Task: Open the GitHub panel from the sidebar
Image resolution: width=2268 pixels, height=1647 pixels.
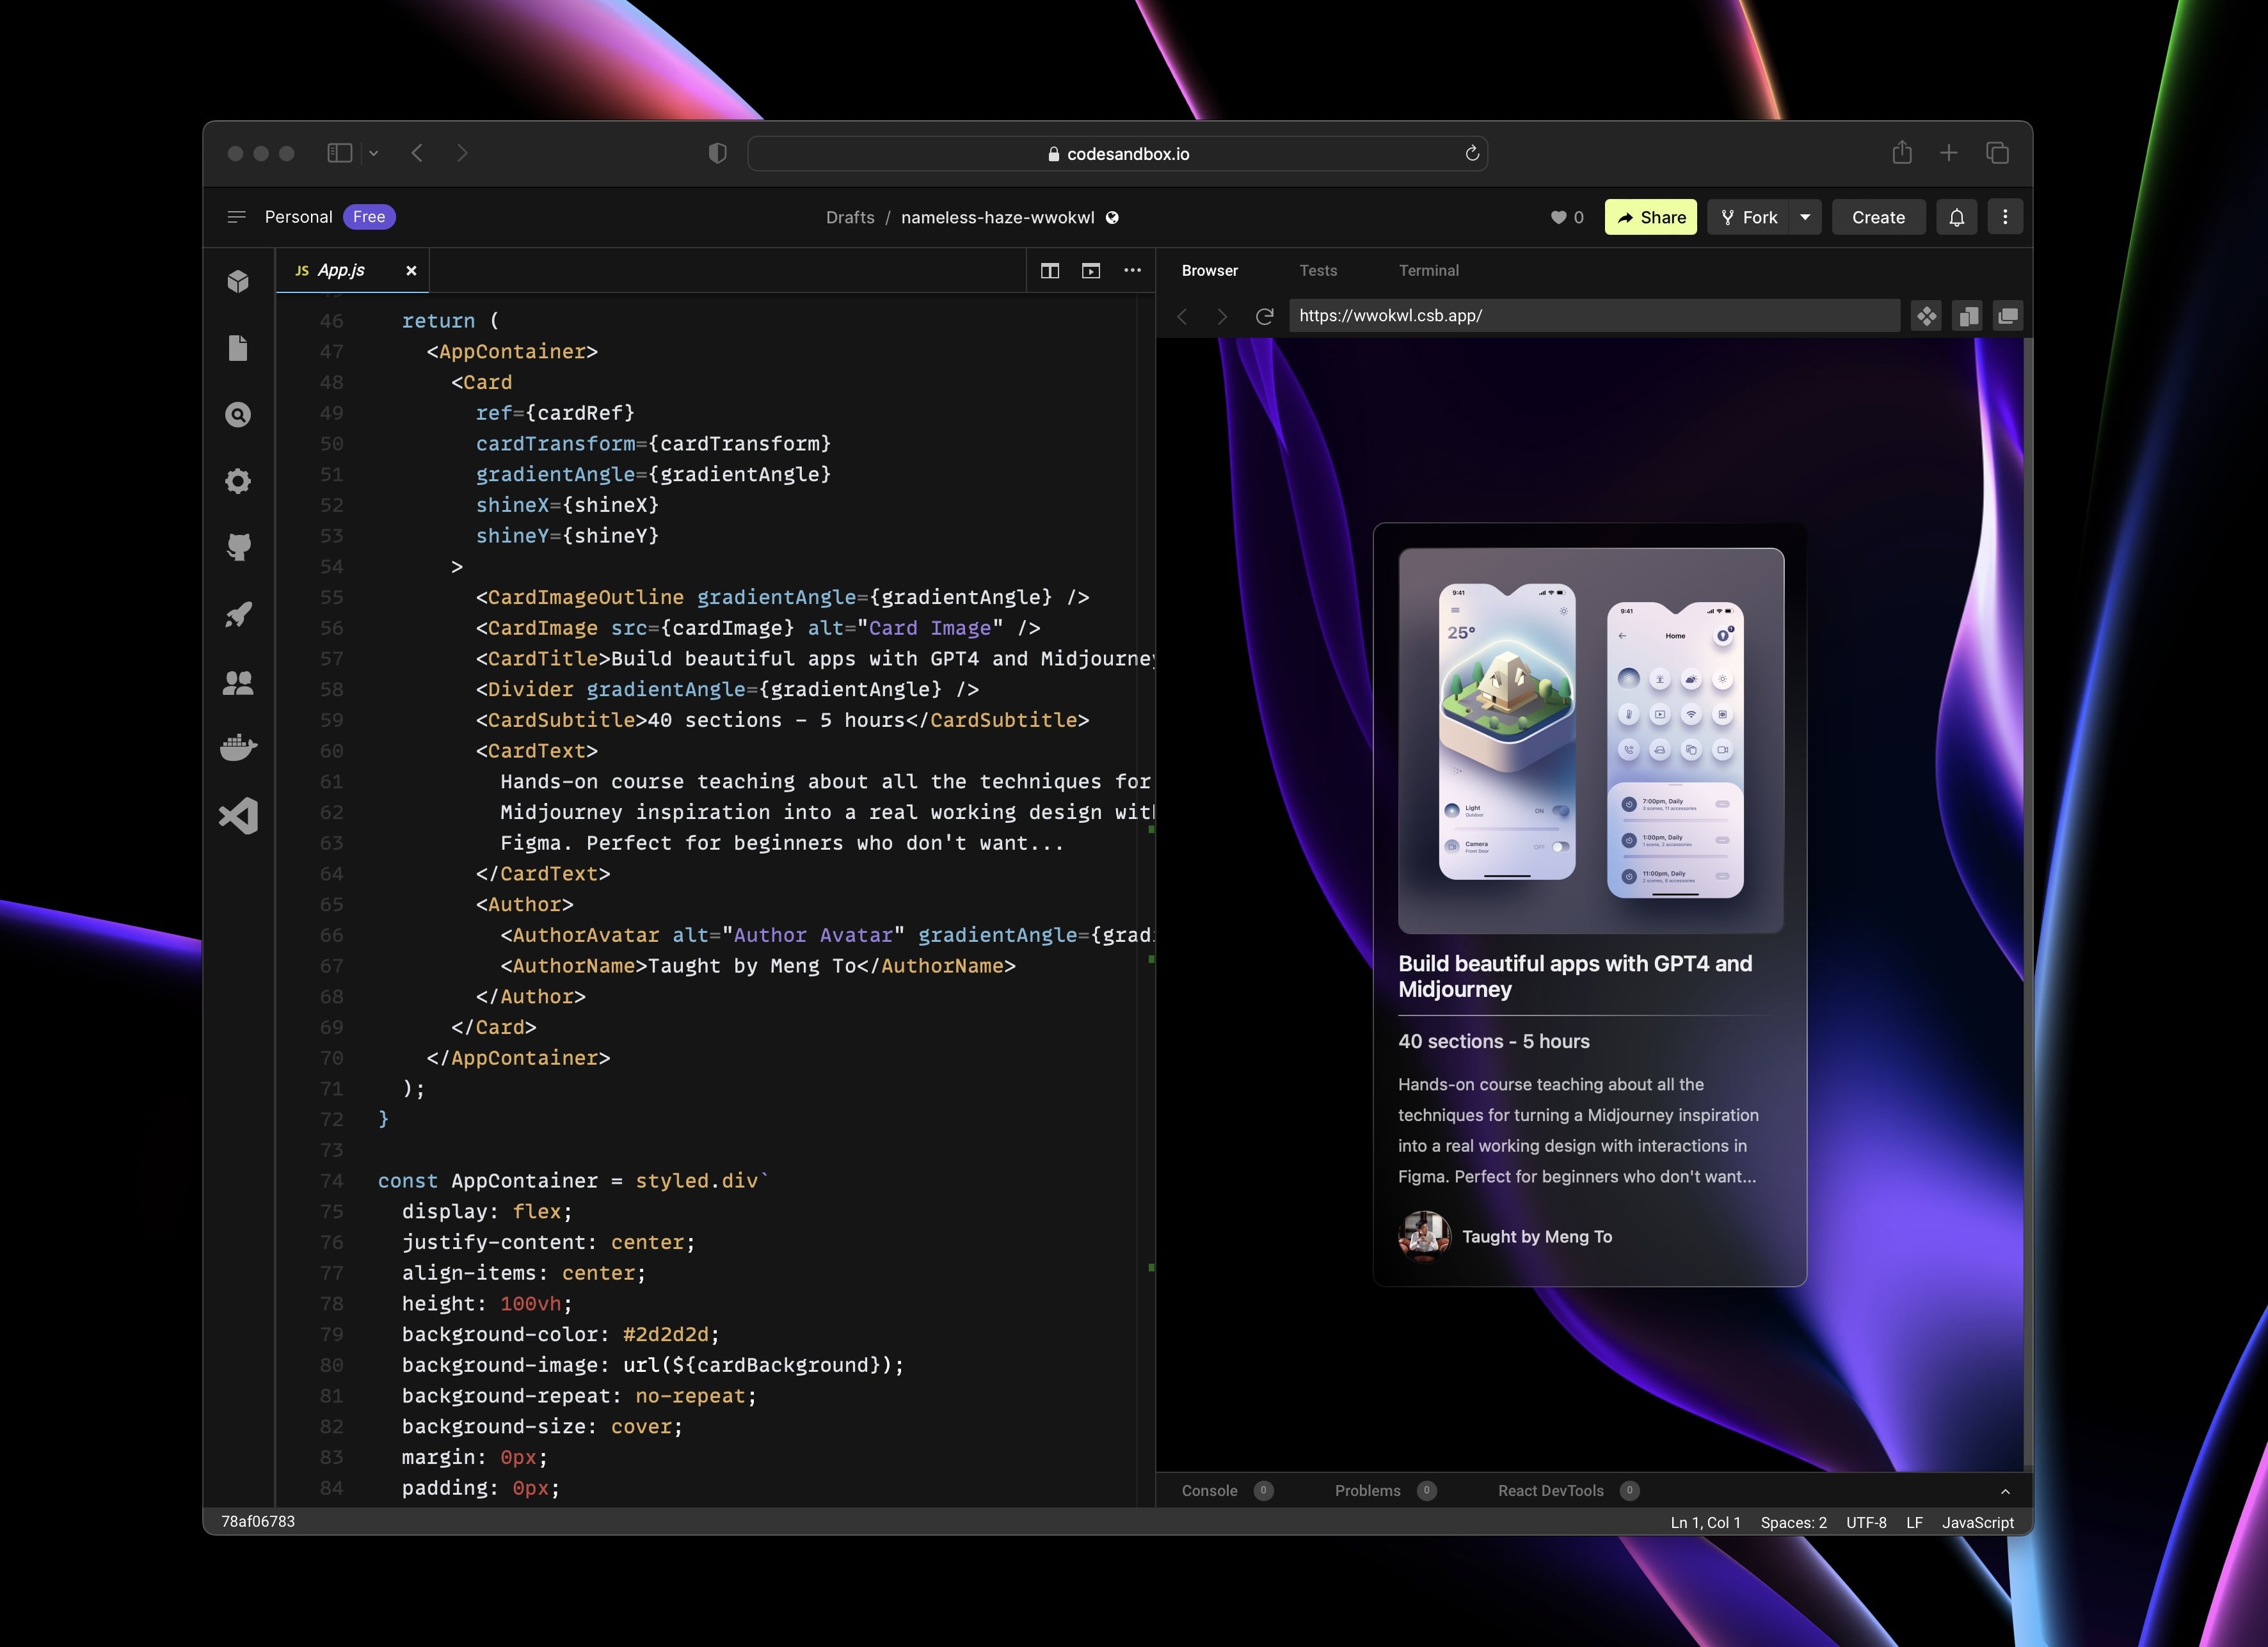Action: [x=238, y=547]
